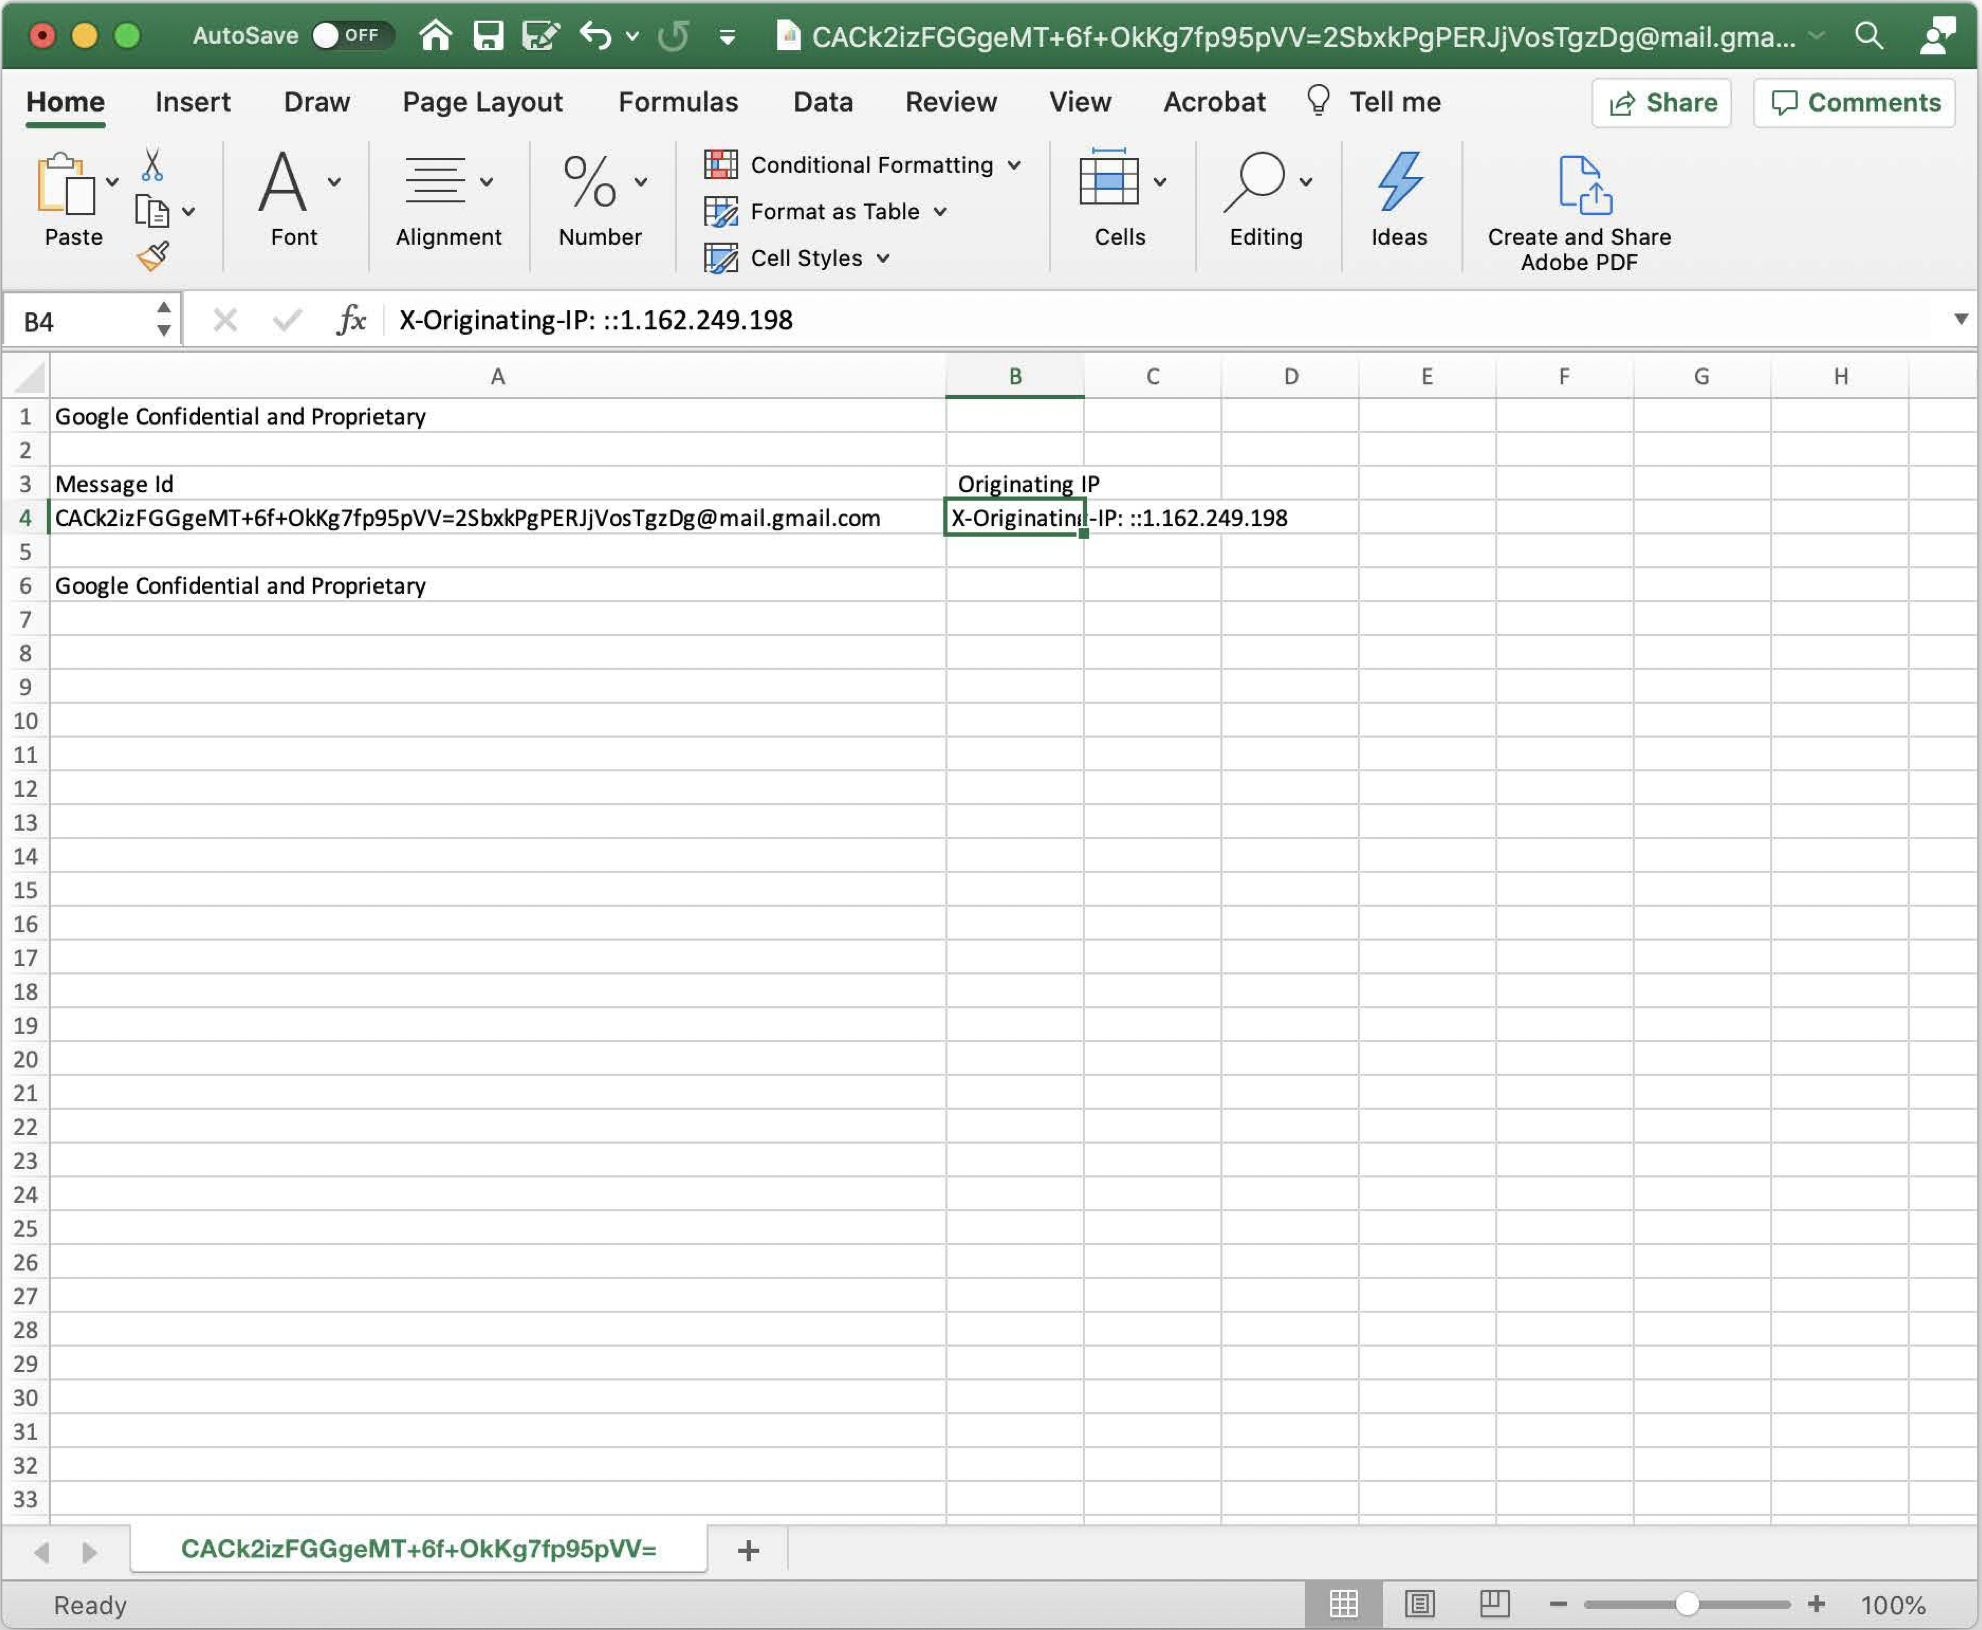Click the Share button
The image size is (1982, 1630).
1661,103
